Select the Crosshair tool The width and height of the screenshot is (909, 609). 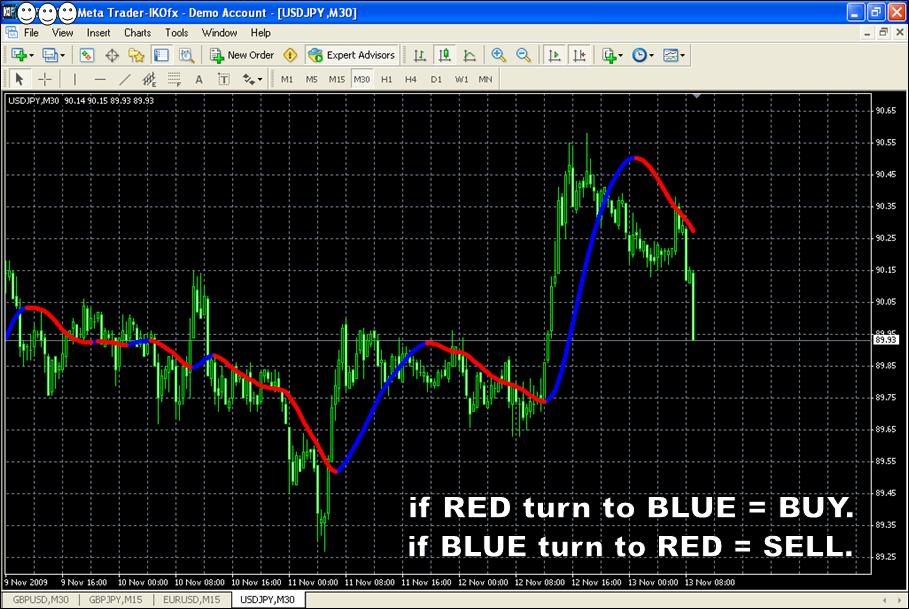click(45, 79)
